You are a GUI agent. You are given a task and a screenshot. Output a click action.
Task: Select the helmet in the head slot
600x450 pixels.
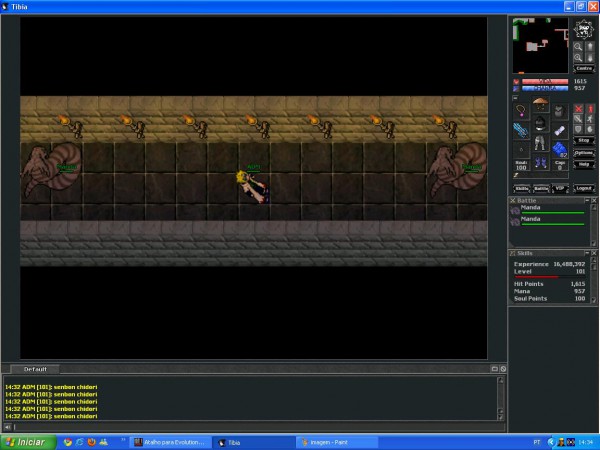pyautogui.click(x=540, y=106)
